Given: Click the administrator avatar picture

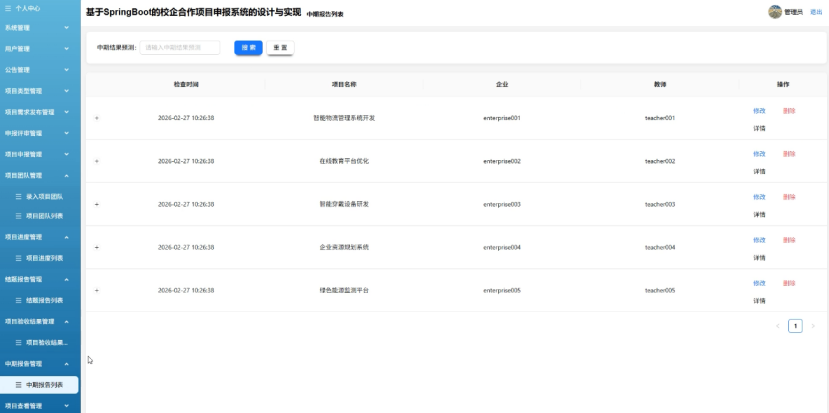Looking at the screenshot, I should click(775, 12).
